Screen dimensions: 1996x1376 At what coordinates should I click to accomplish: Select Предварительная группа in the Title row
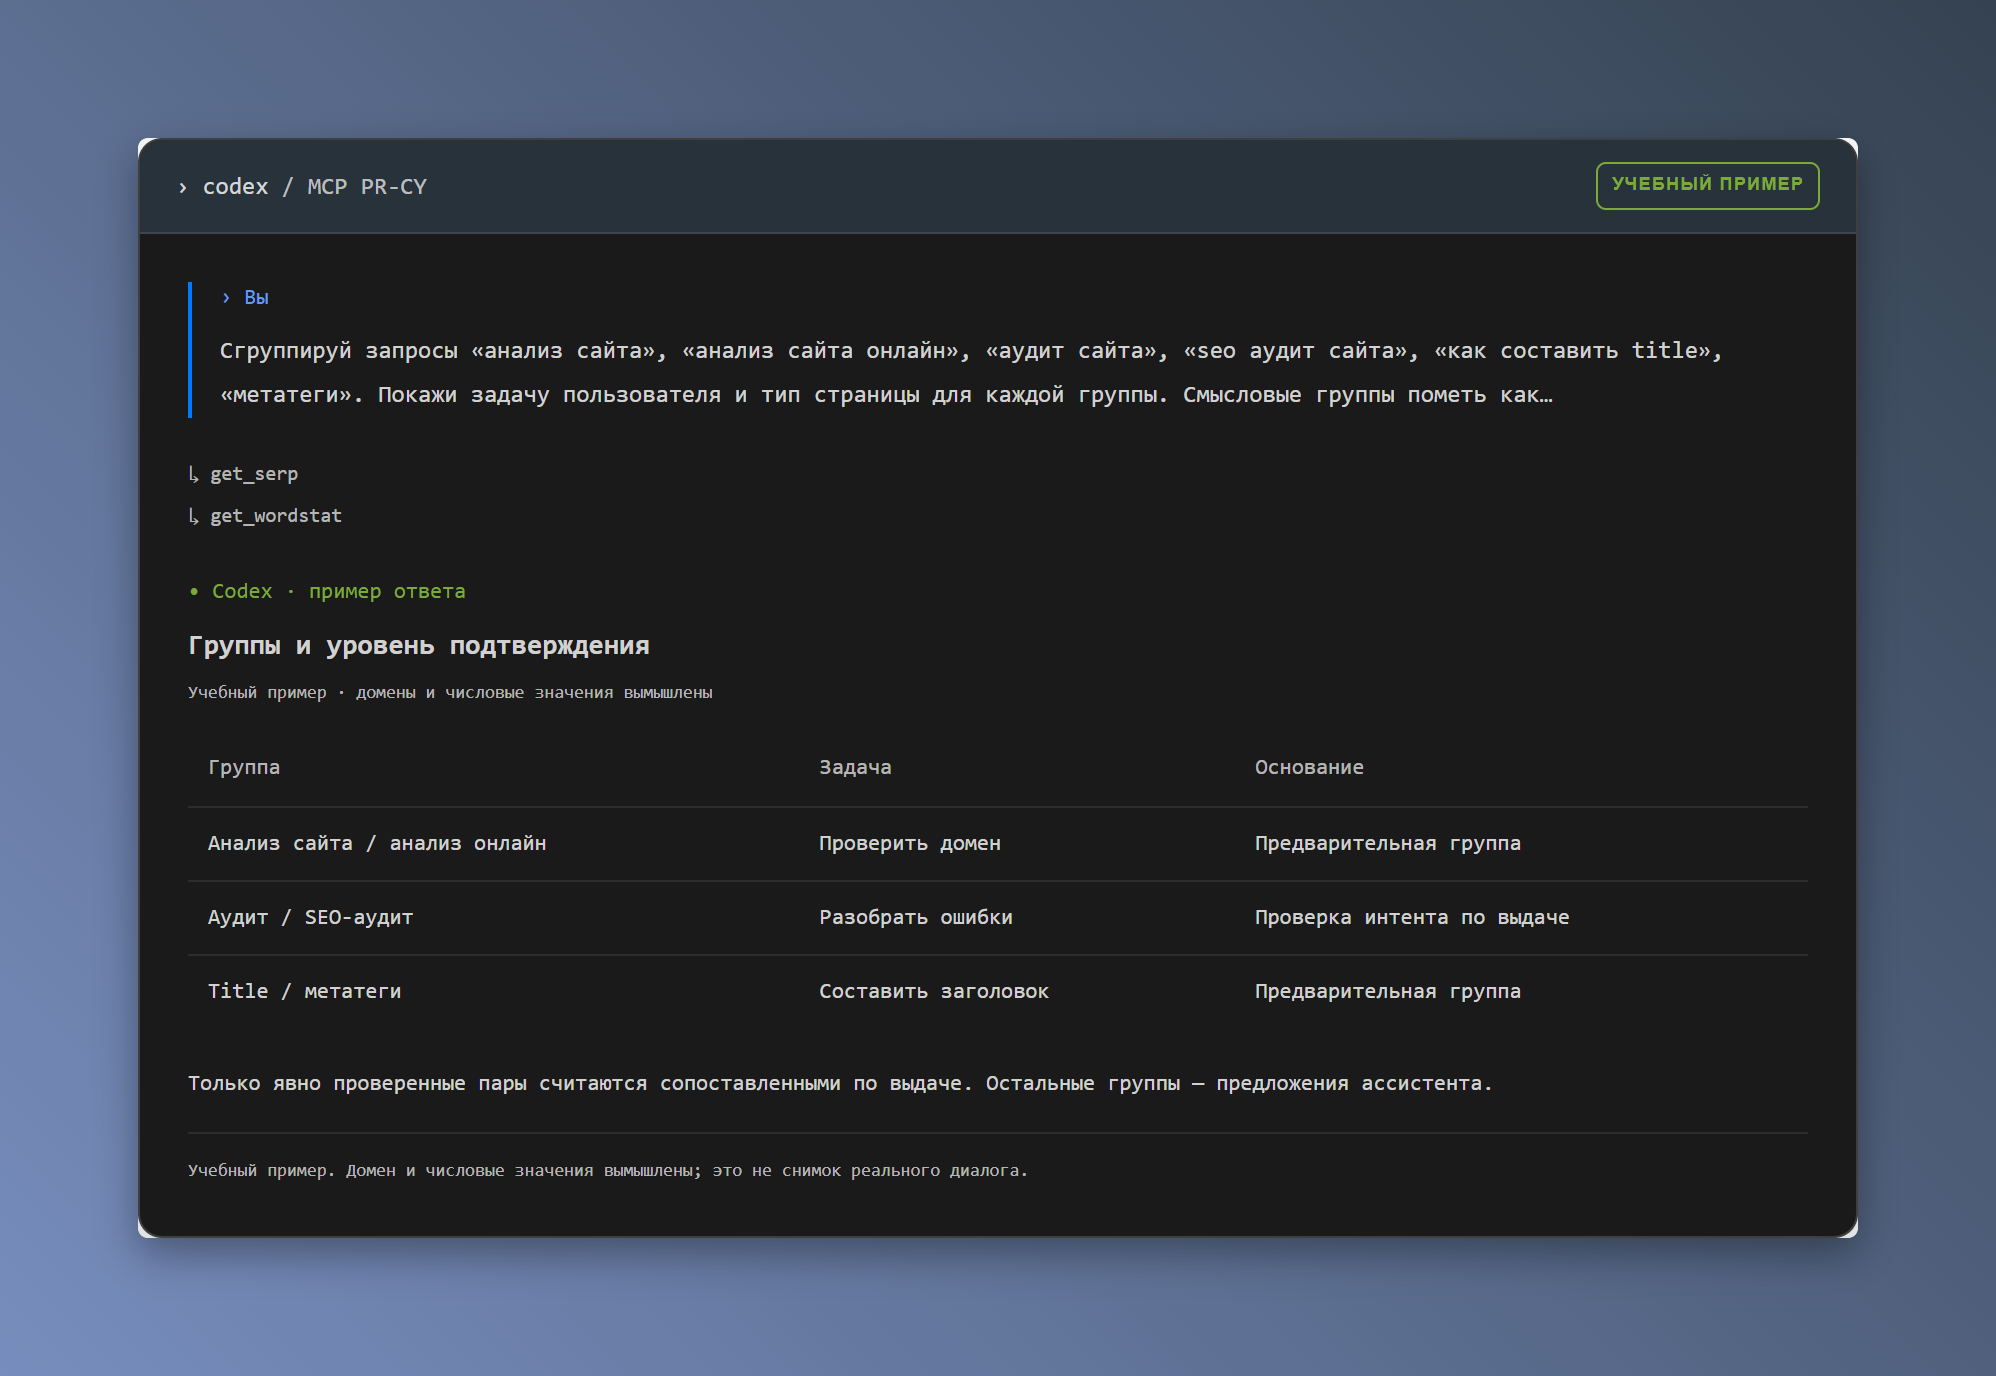[x=1388, y=991]
